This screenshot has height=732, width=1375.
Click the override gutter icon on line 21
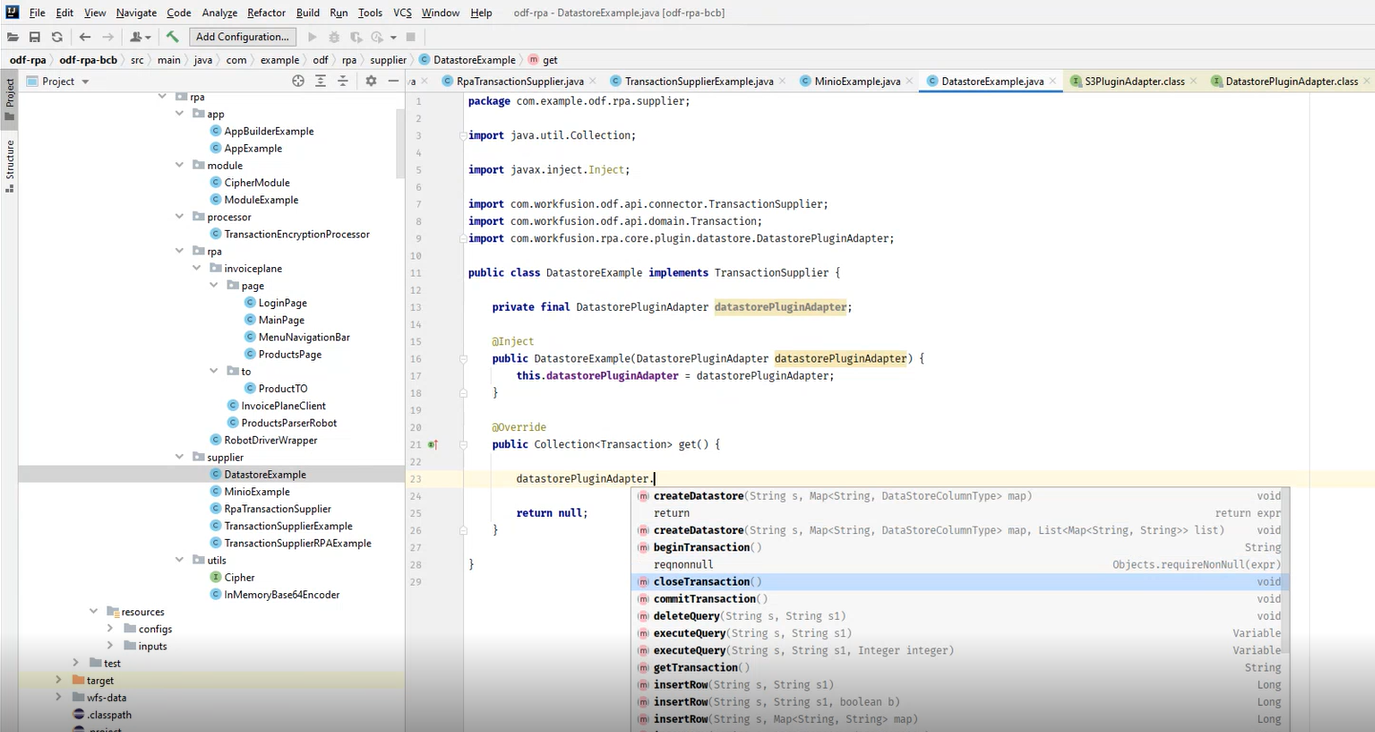tap(432, 444)
